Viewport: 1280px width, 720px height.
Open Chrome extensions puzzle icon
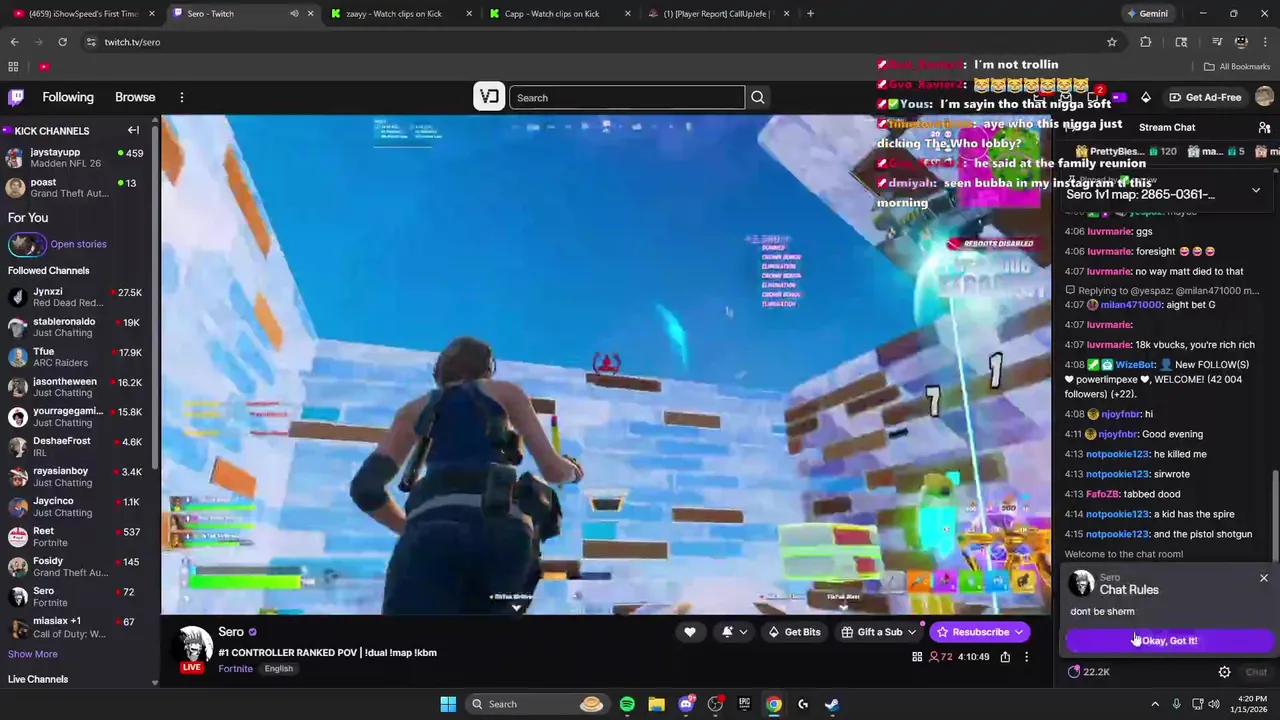[1146, 42]
